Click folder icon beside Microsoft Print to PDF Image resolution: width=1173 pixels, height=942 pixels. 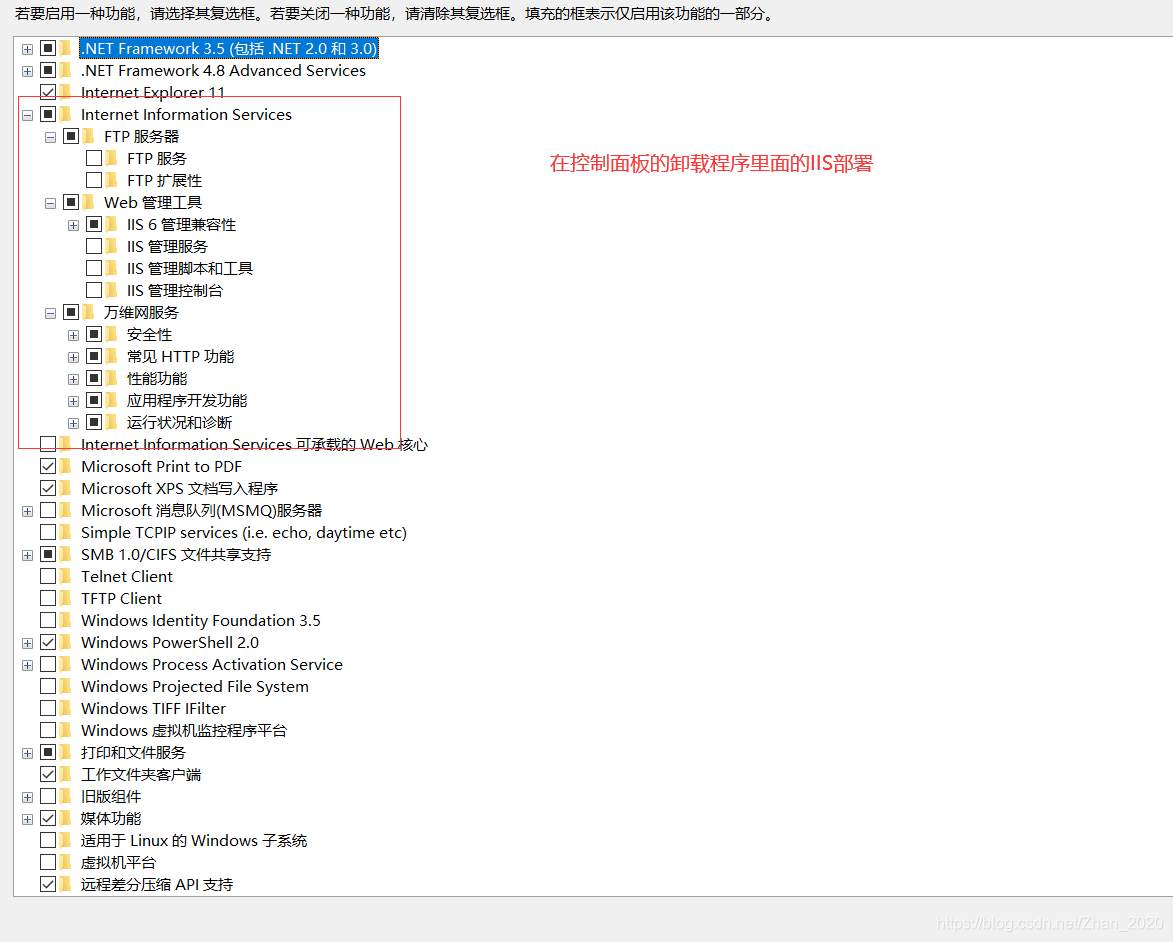tap(66, 466)
